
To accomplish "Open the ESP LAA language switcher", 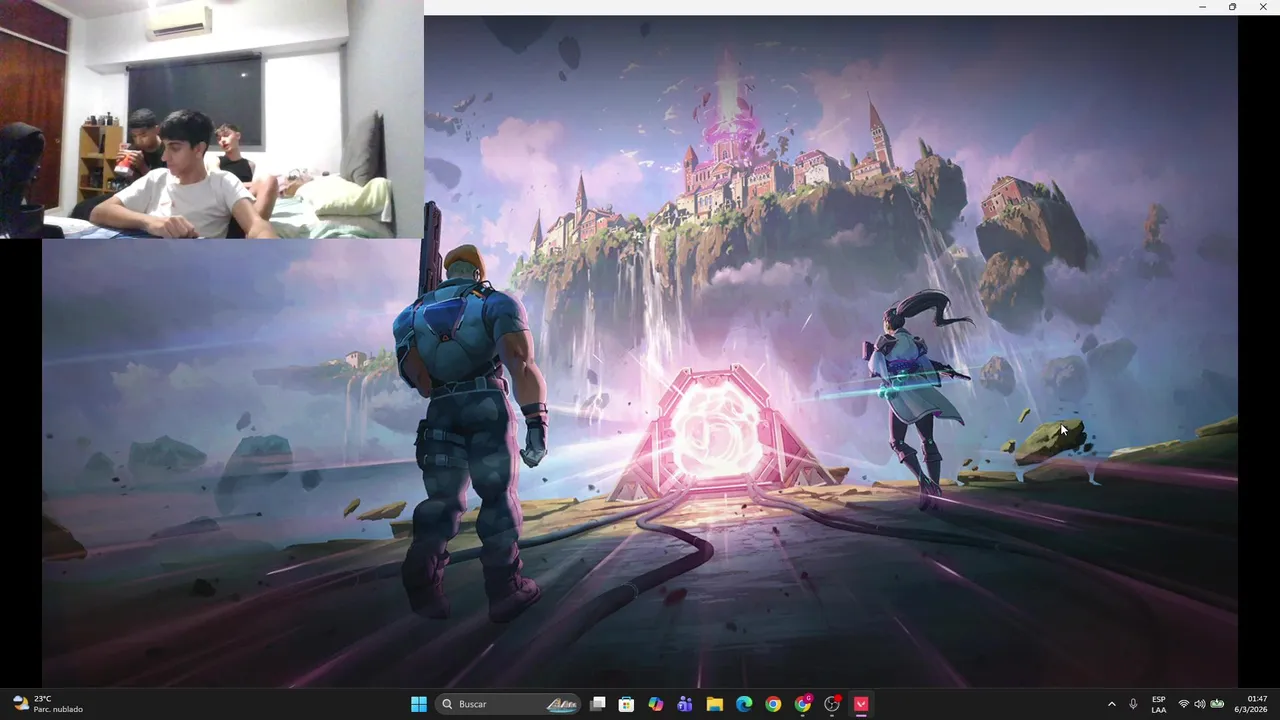I will click(x=1158, y=704).
